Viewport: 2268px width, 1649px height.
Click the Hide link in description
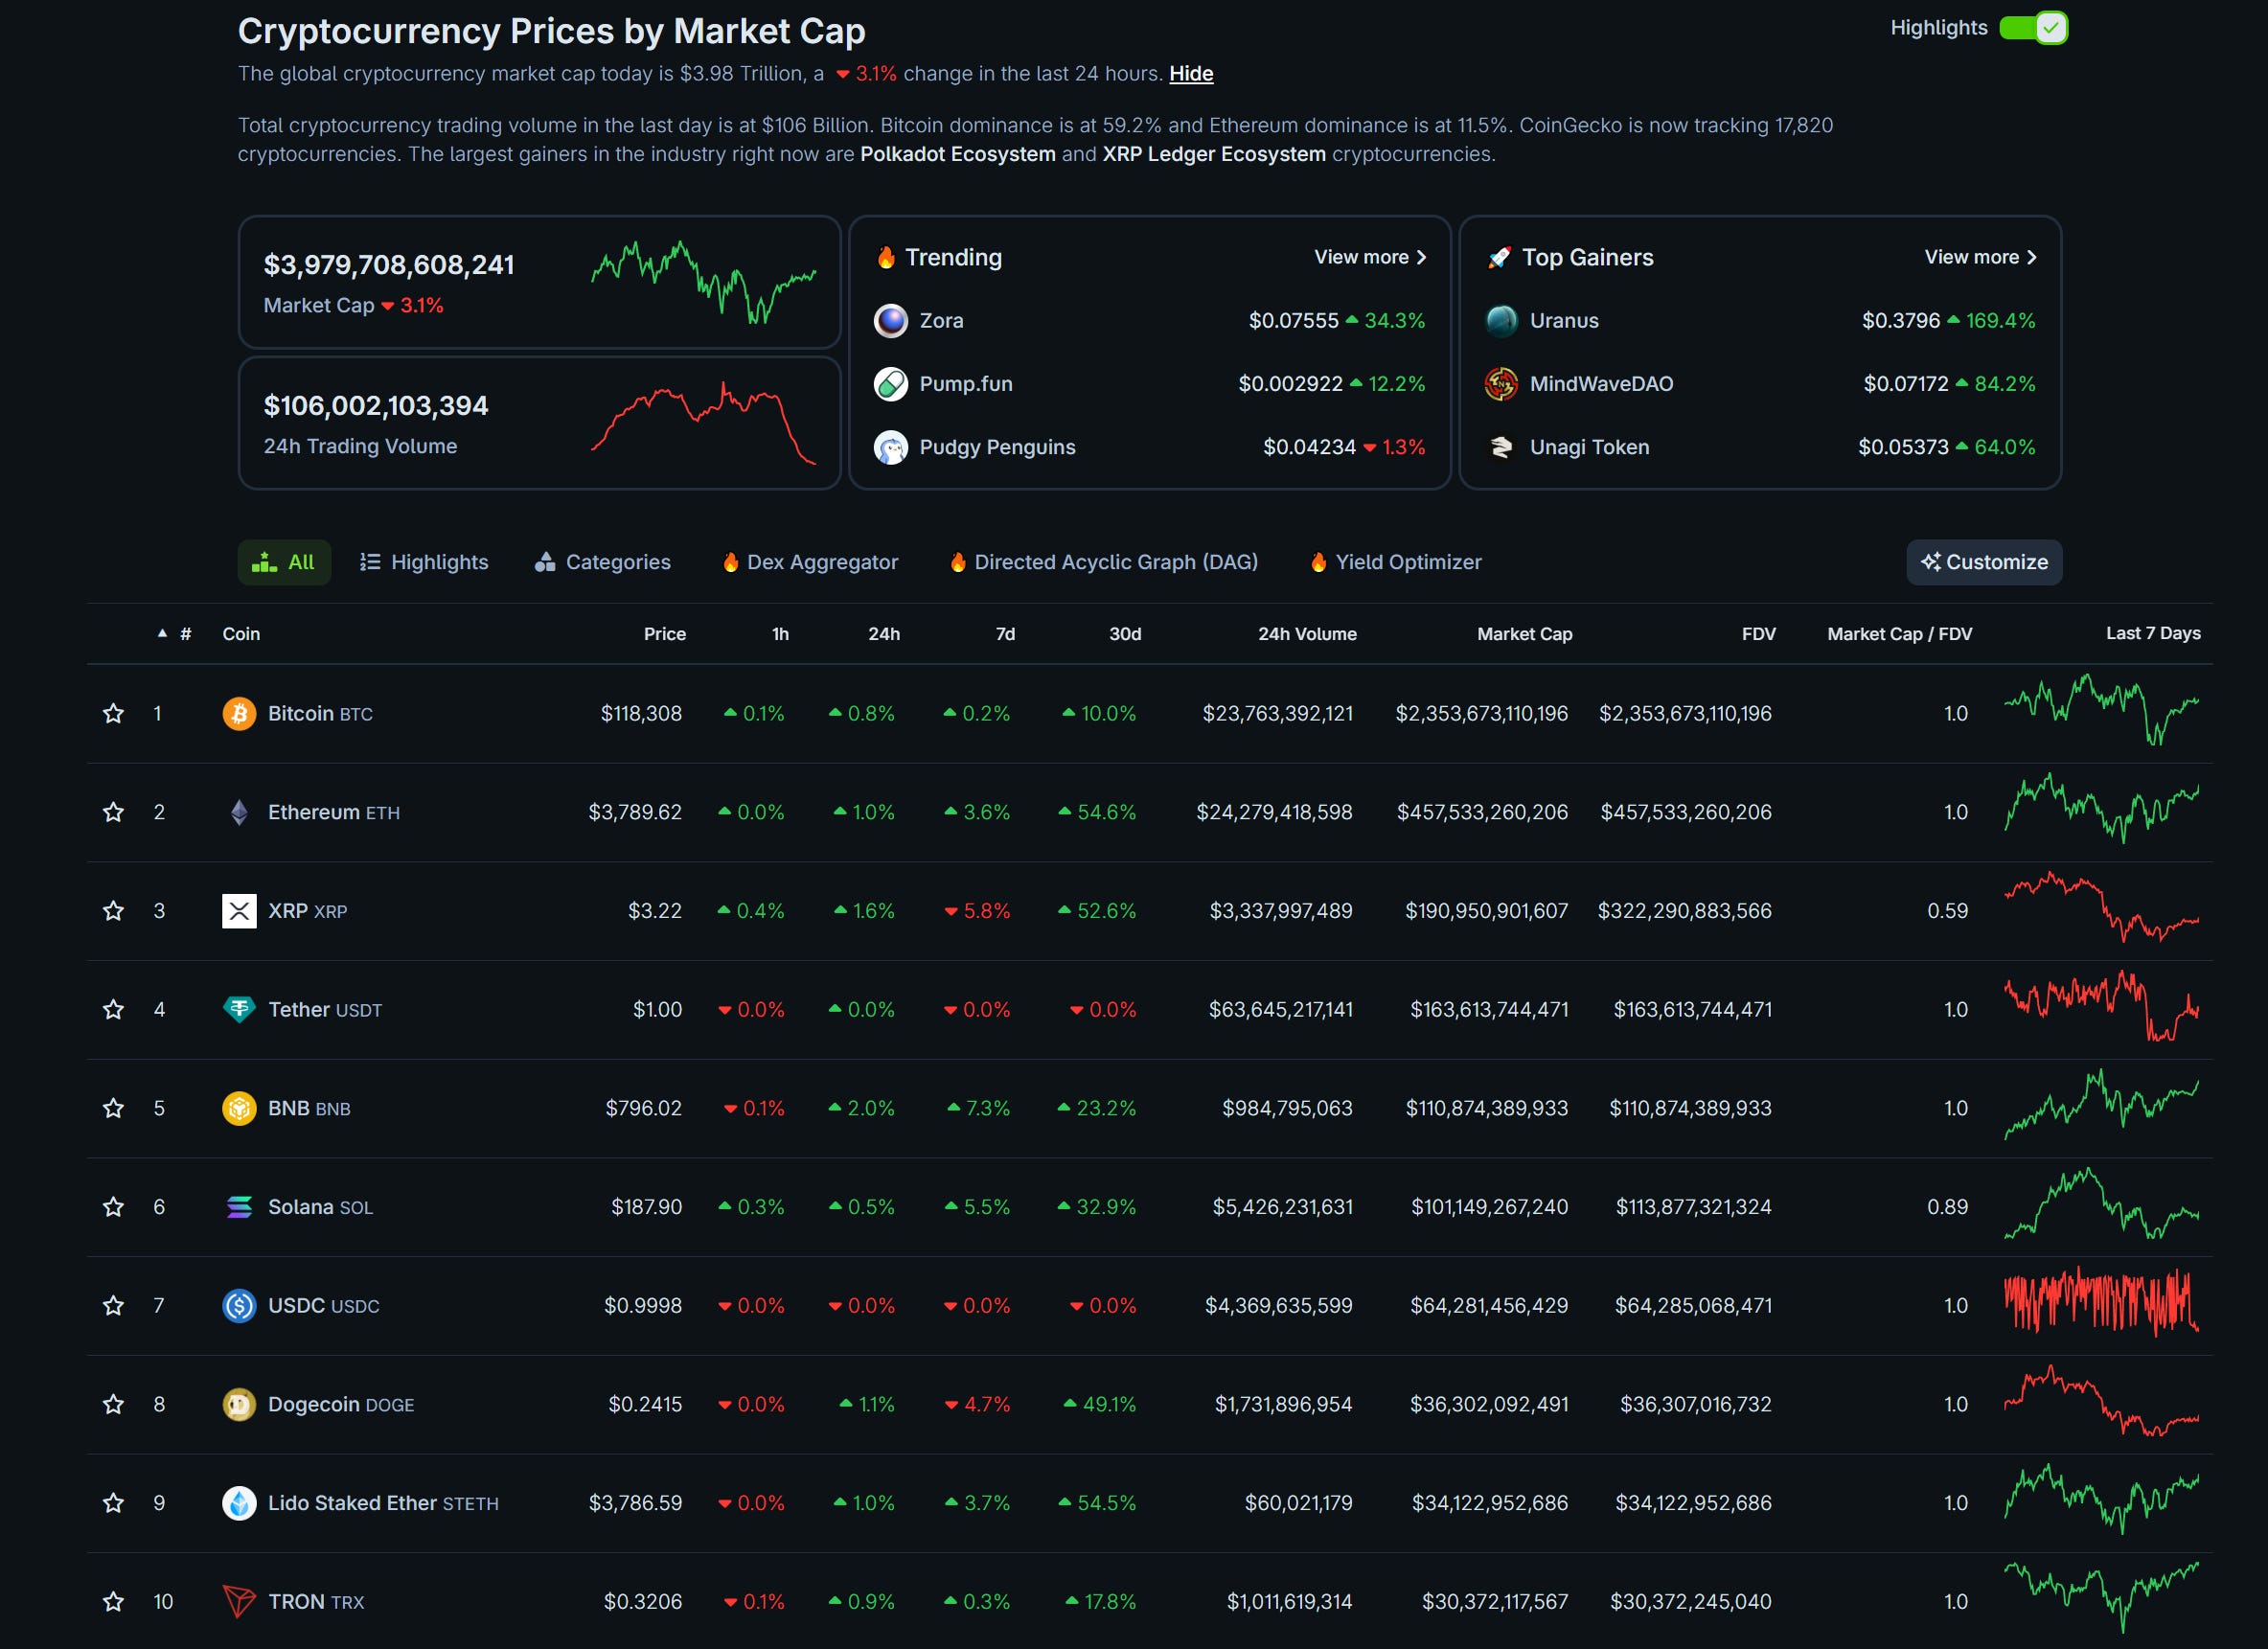[1190, 74]
